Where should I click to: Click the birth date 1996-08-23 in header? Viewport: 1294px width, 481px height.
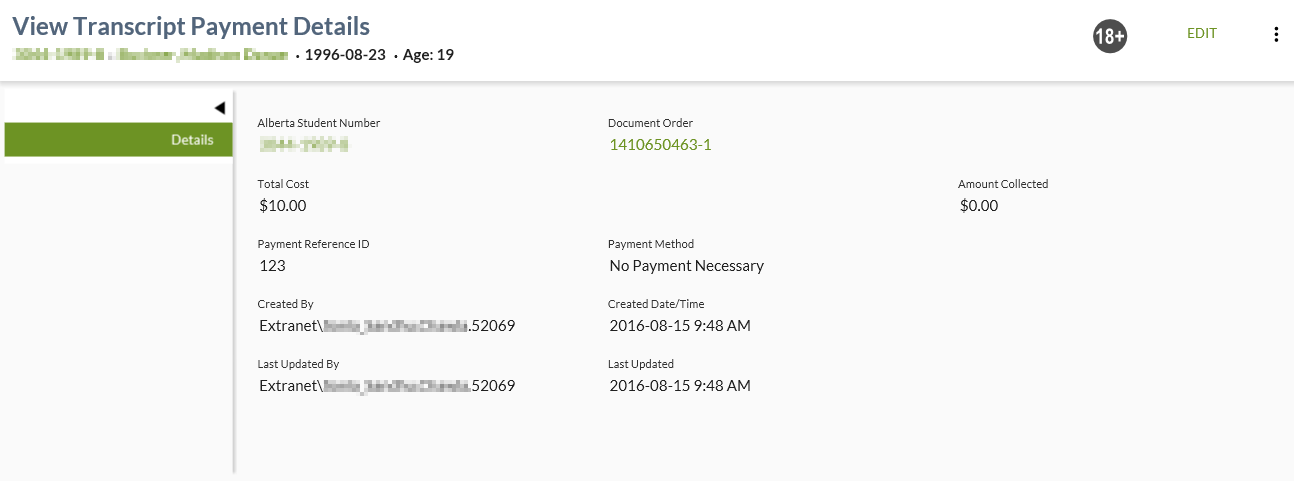coord(347,55)
